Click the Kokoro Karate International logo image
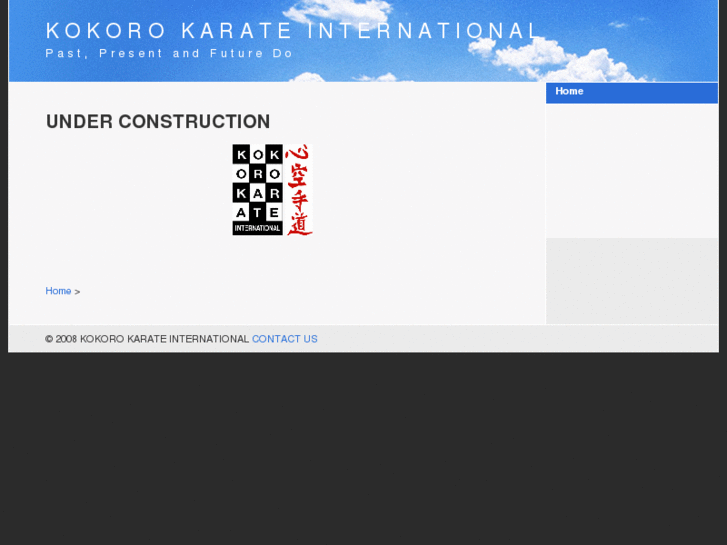 [273, 189]
